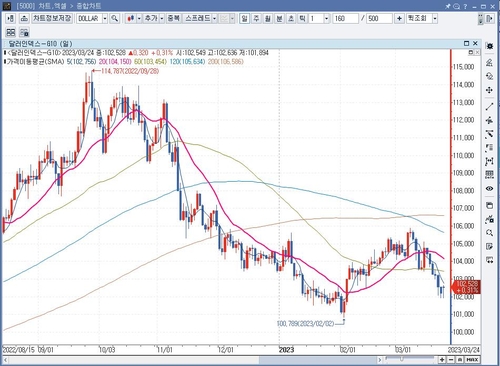Expand the 스프레드 dropdown arrow
Image resolution: width=500 pixels, height=366 pixels.
pos(214,18)
